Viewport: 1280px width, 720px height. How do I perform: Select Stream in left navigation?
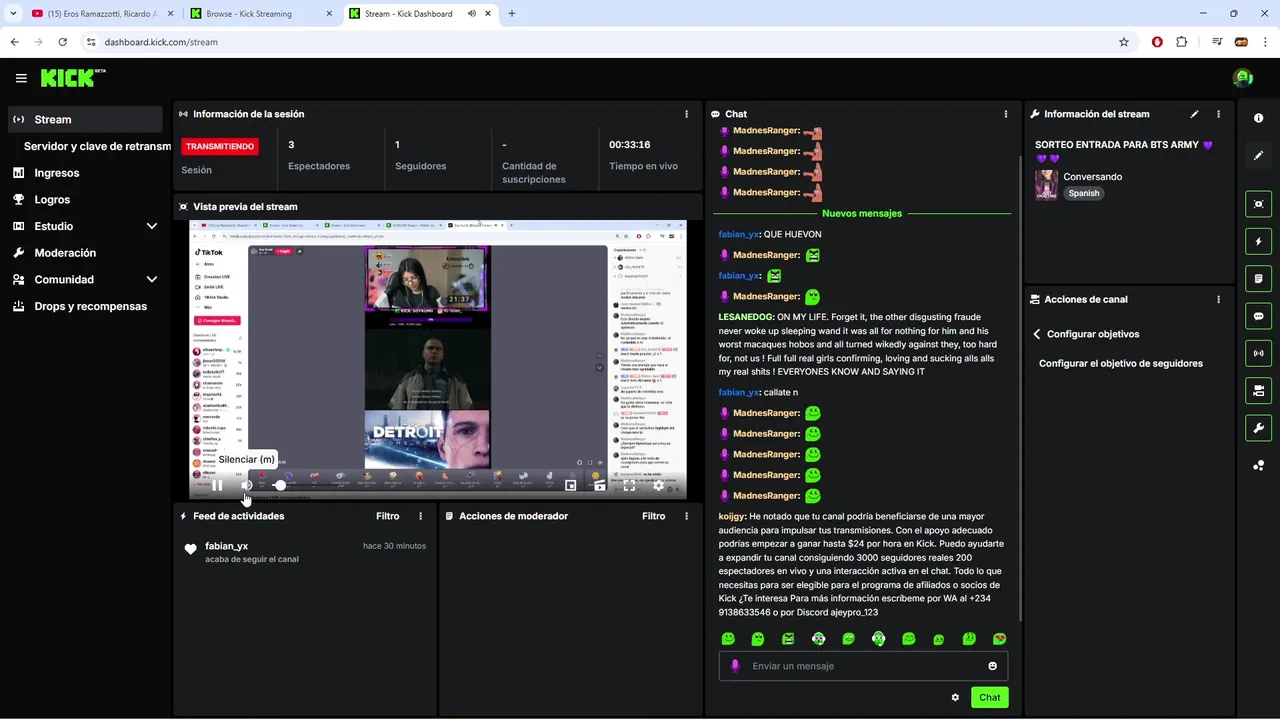pyautogui.click(x=85, y=119)
